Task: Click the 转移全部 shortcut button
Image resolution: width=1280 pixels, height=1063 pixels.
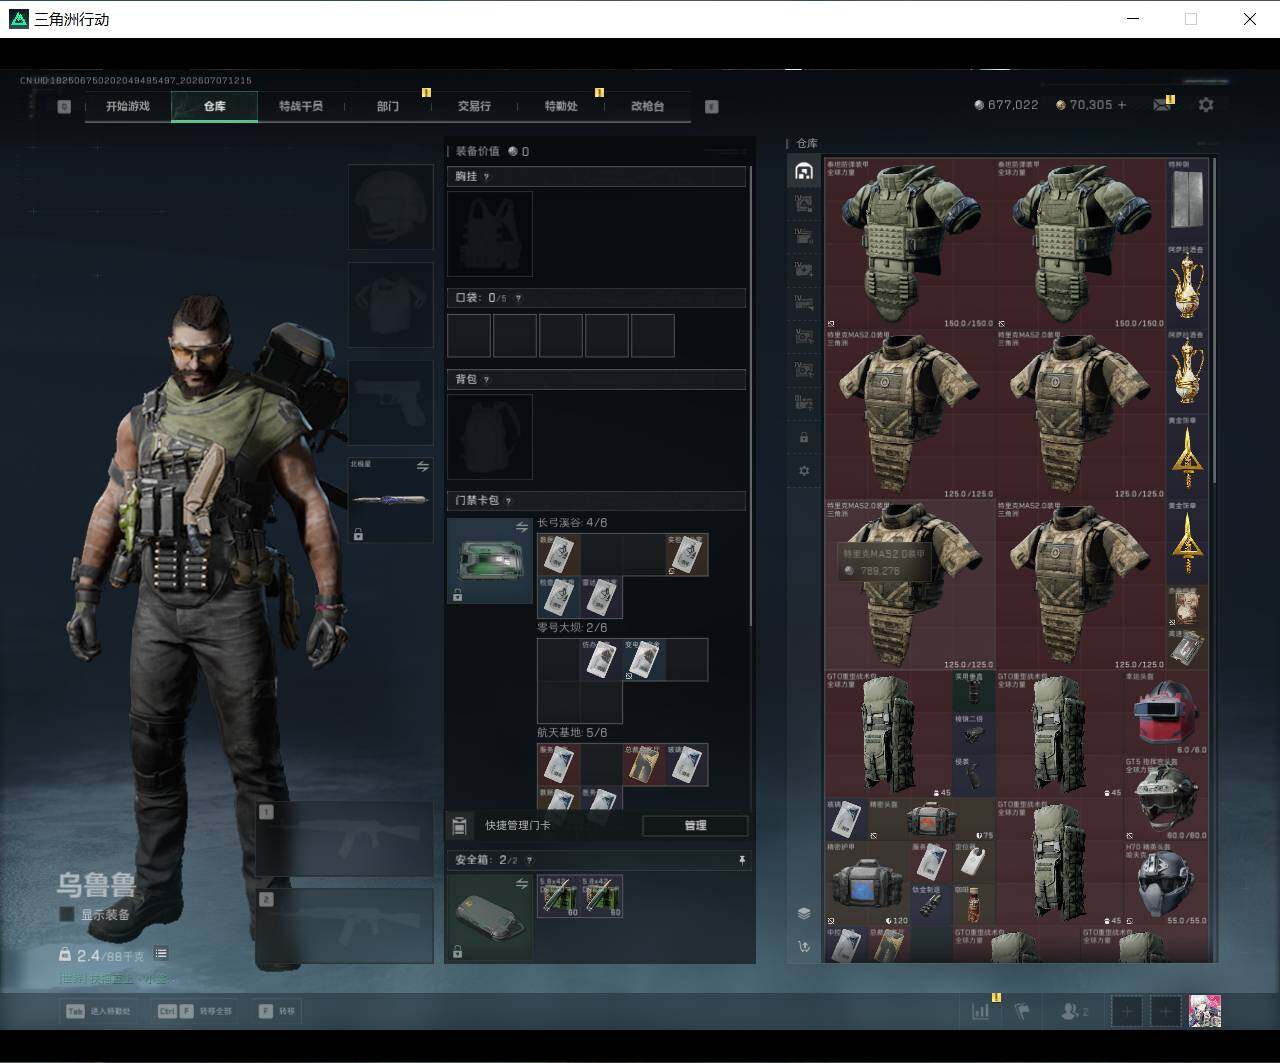Action: (195, 1011)
